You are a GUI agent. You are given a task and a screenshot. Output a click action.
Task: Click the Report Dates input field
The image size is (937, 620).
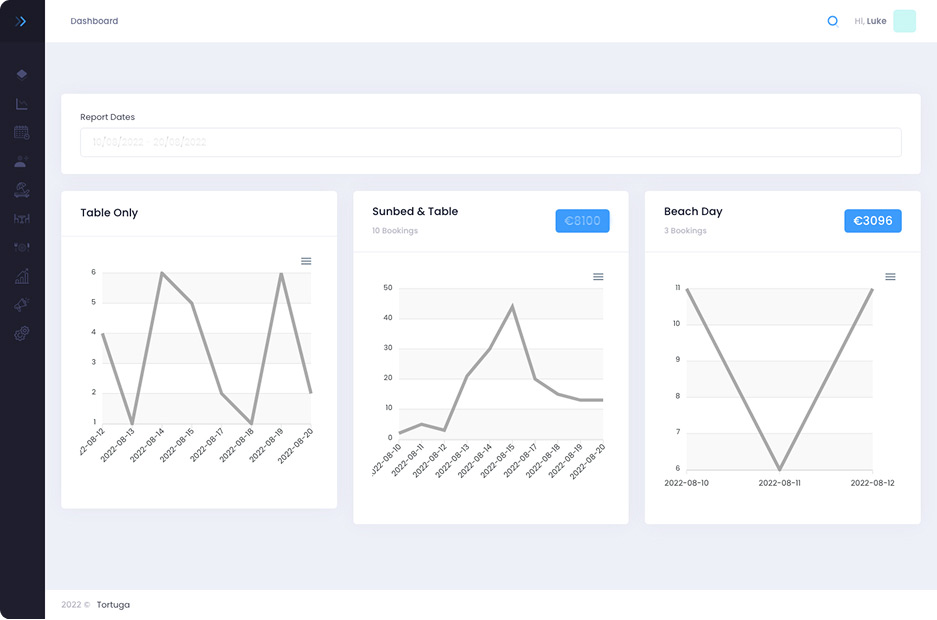point(490,142)
